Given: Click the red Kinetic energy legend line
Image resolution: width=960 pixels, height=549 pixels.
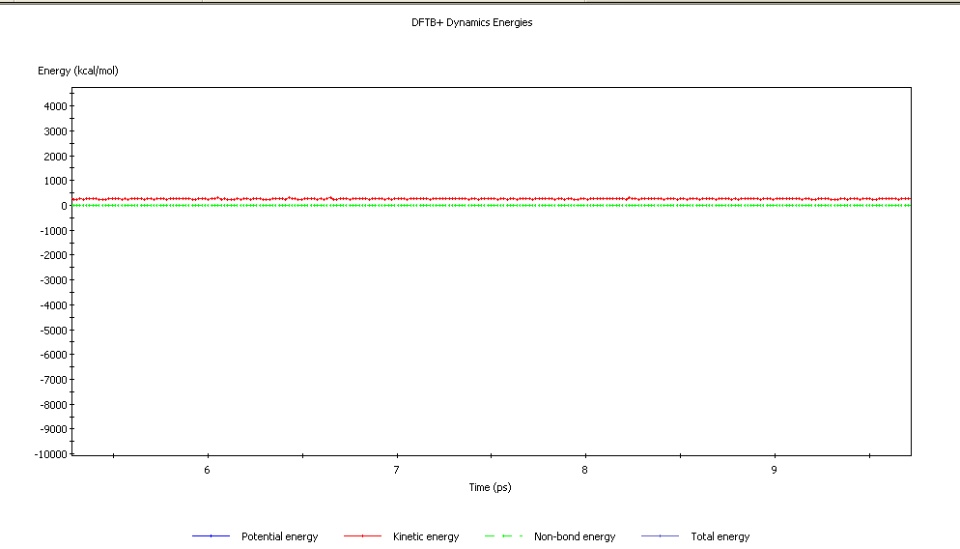Looking at the screenshot, I should tap(362, 536).
